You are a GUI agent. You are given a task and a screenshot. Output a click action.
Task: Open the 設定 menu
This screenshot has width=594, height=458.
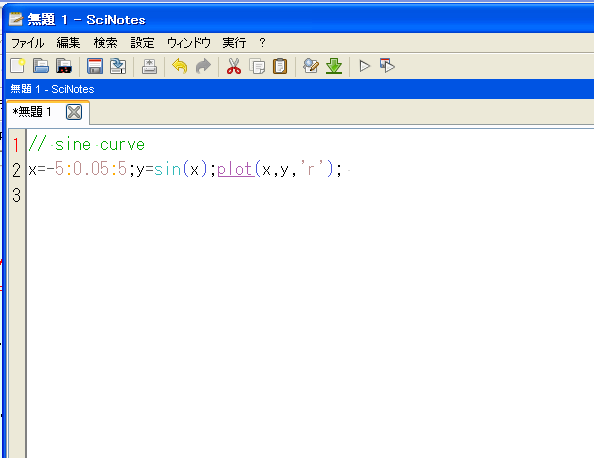point(142,43)
